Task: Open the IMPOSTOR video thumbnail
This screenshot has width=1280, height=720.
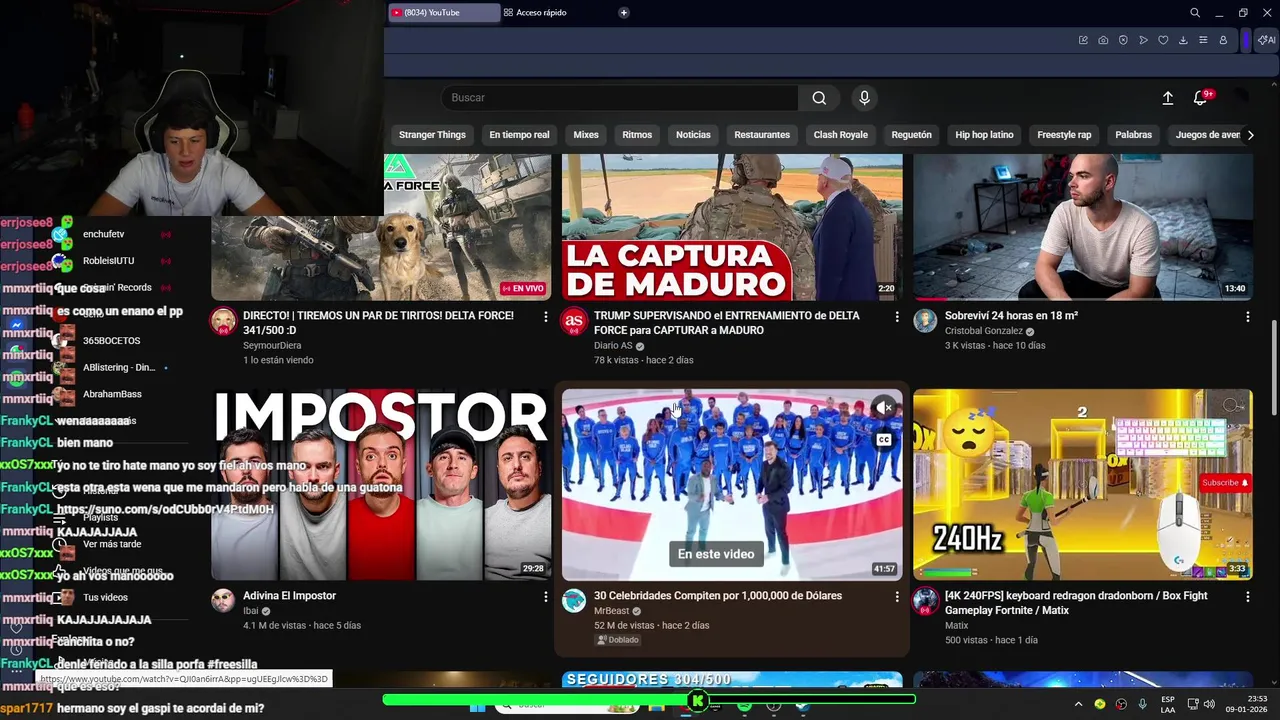Action: [x=381, y=485]
